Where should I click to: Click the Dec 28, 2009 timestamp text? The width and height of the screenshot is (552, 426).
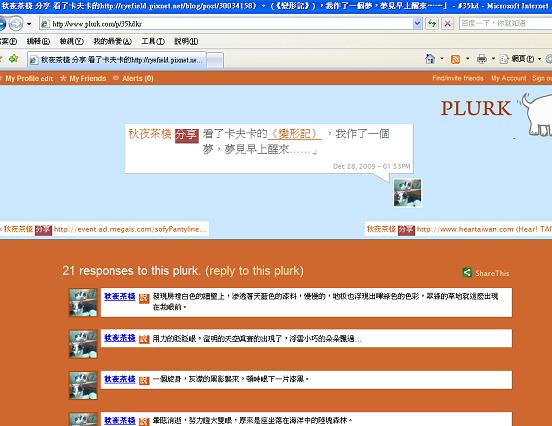coord(371,166)
